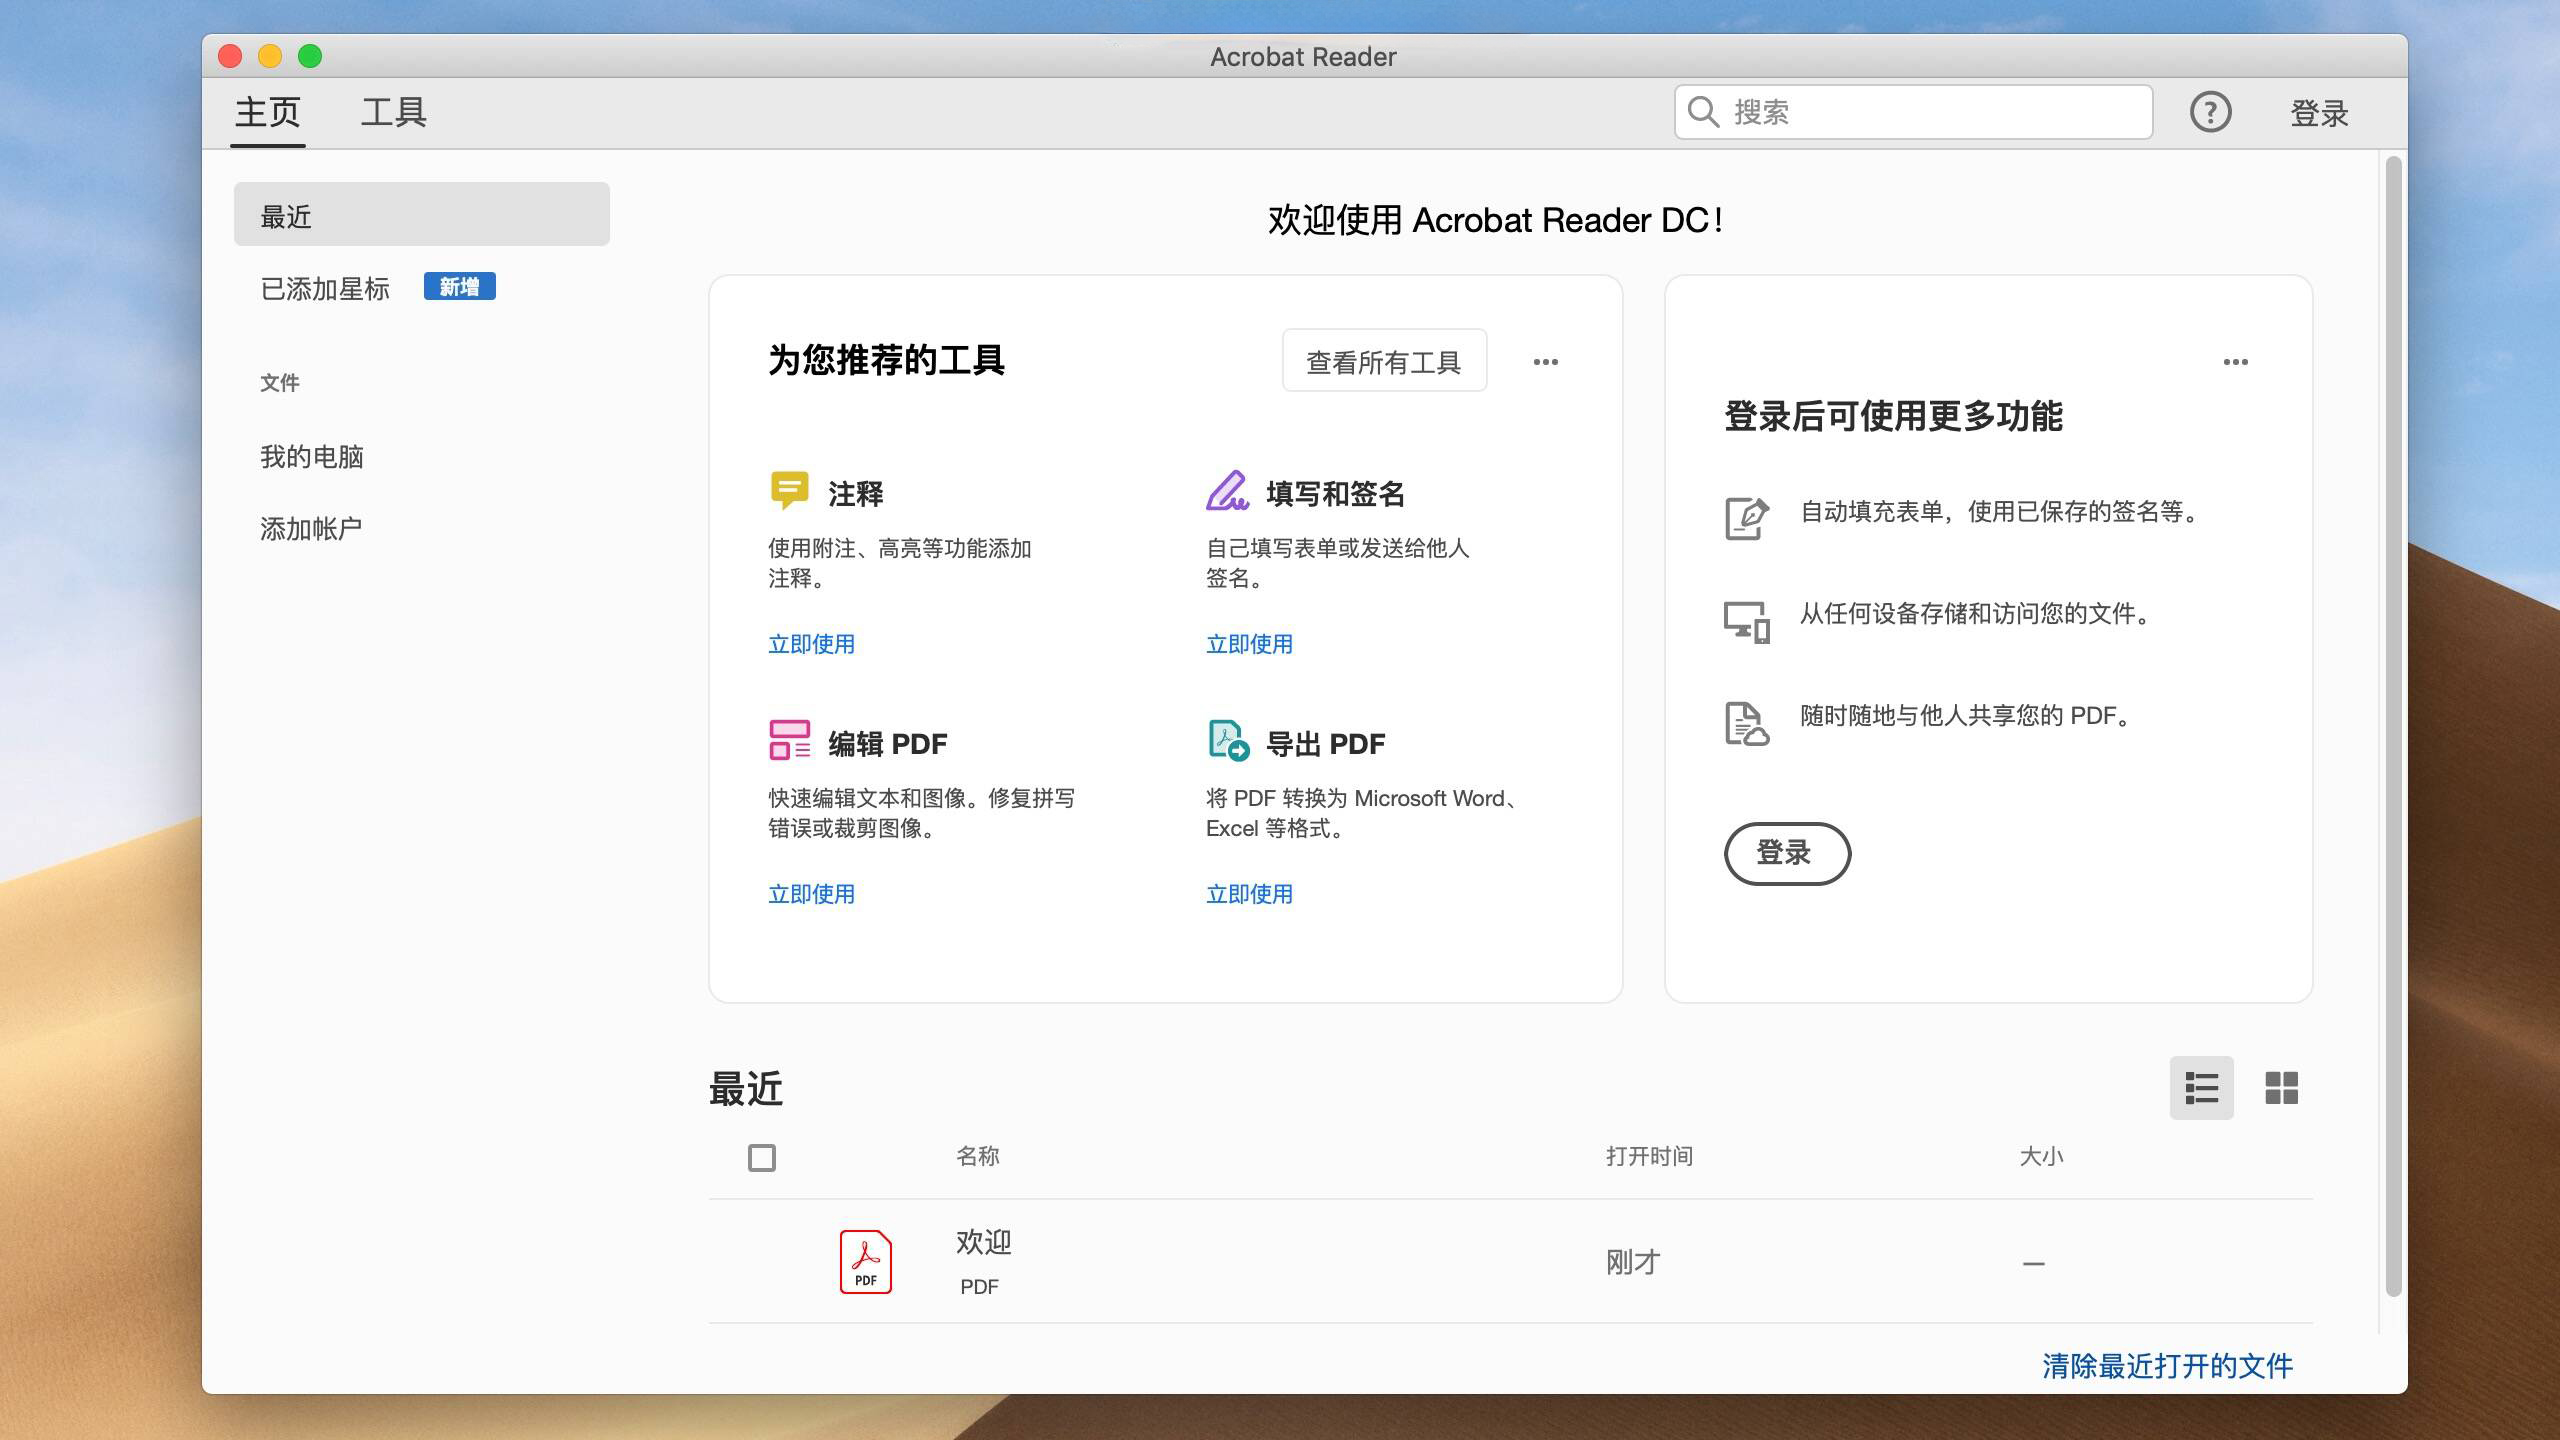Switch to list view of recent files
The width and height of the screenshot is (2560, 1440).
pos(2201,1088)
